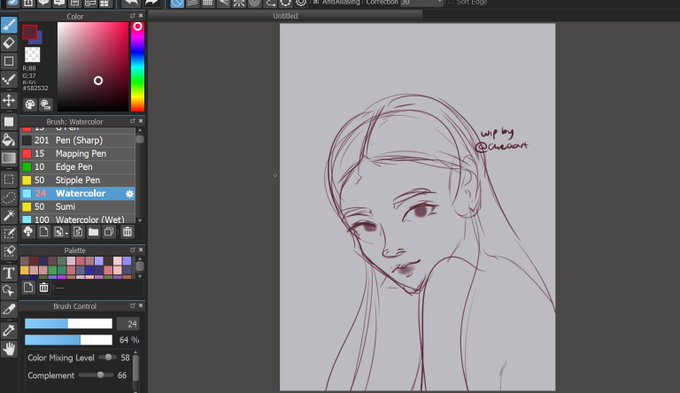Enable circle snap
680x393 pixels.
pos(255,3)
